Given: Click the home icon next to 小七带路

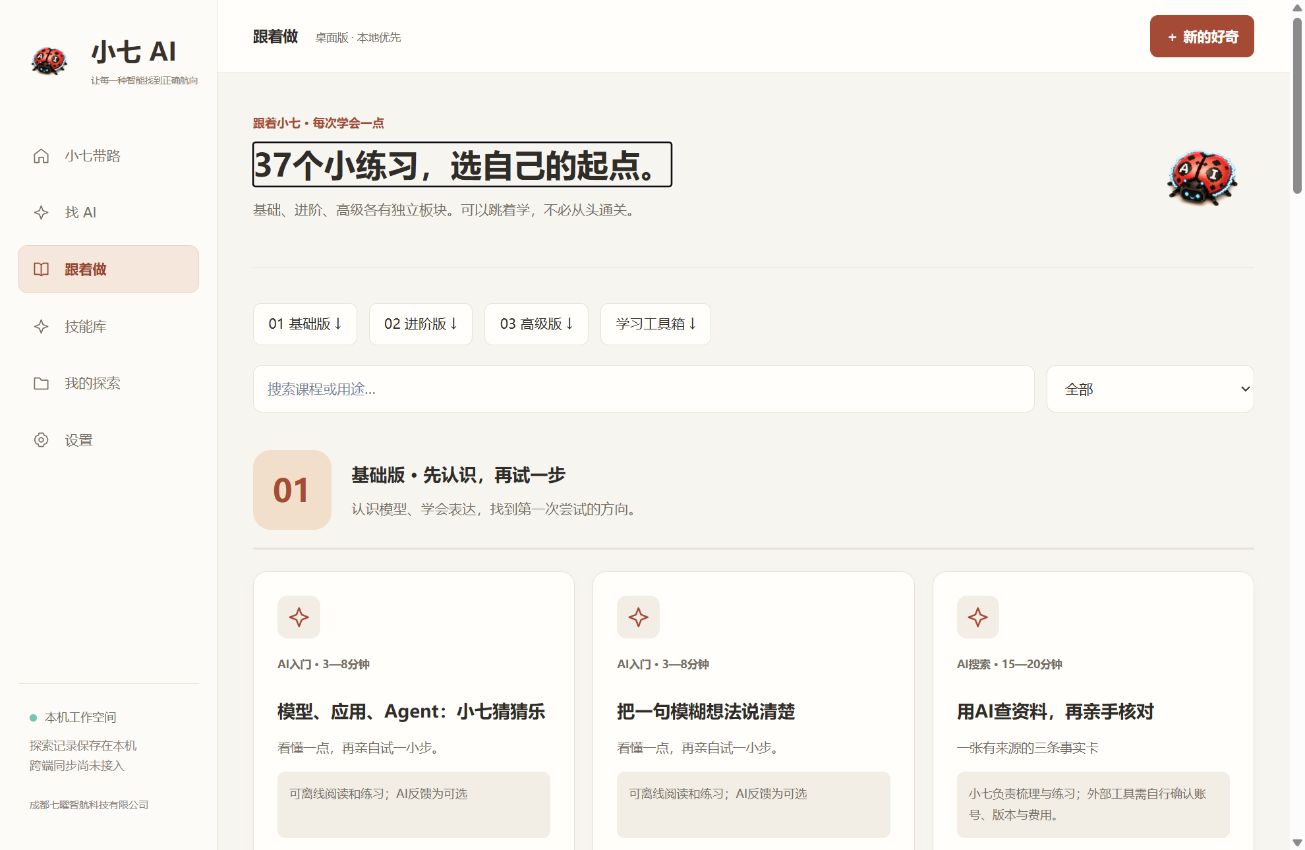Looking at the screenshot, I should 41,156.
